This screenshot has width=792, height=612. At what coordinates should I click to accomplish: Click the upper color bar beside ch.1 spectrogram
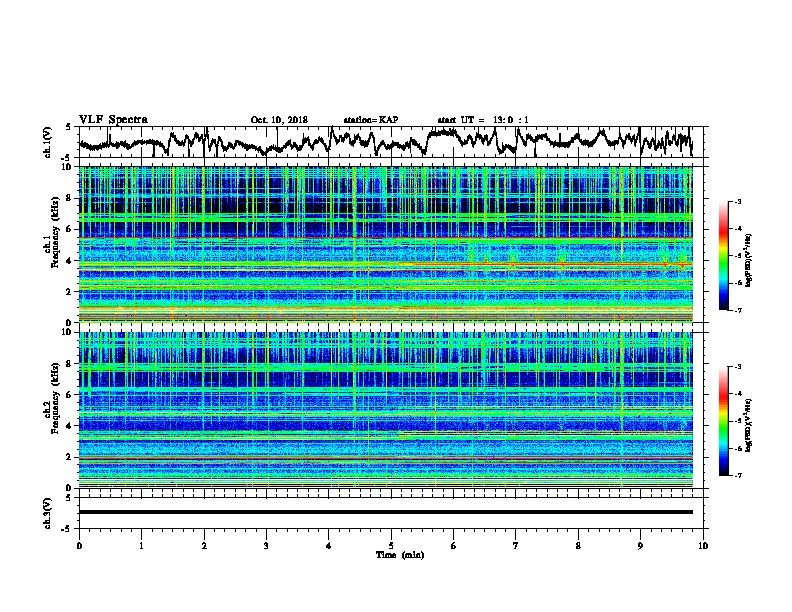click(x=723, y=256)
